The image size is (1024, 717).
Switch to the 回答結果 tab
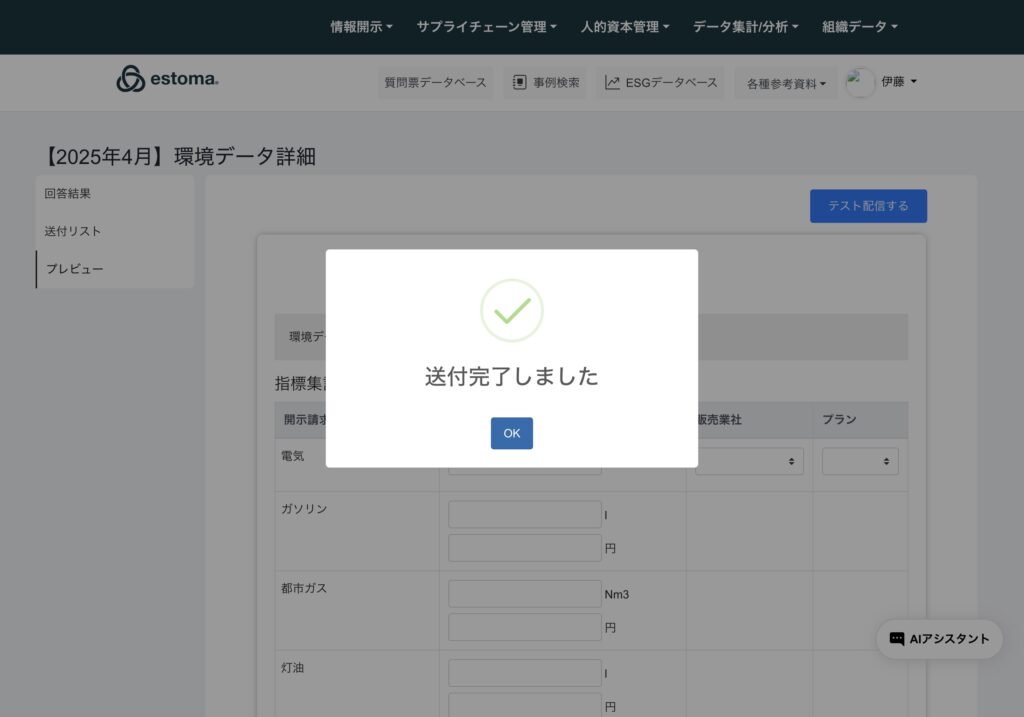tap(68, 194)
